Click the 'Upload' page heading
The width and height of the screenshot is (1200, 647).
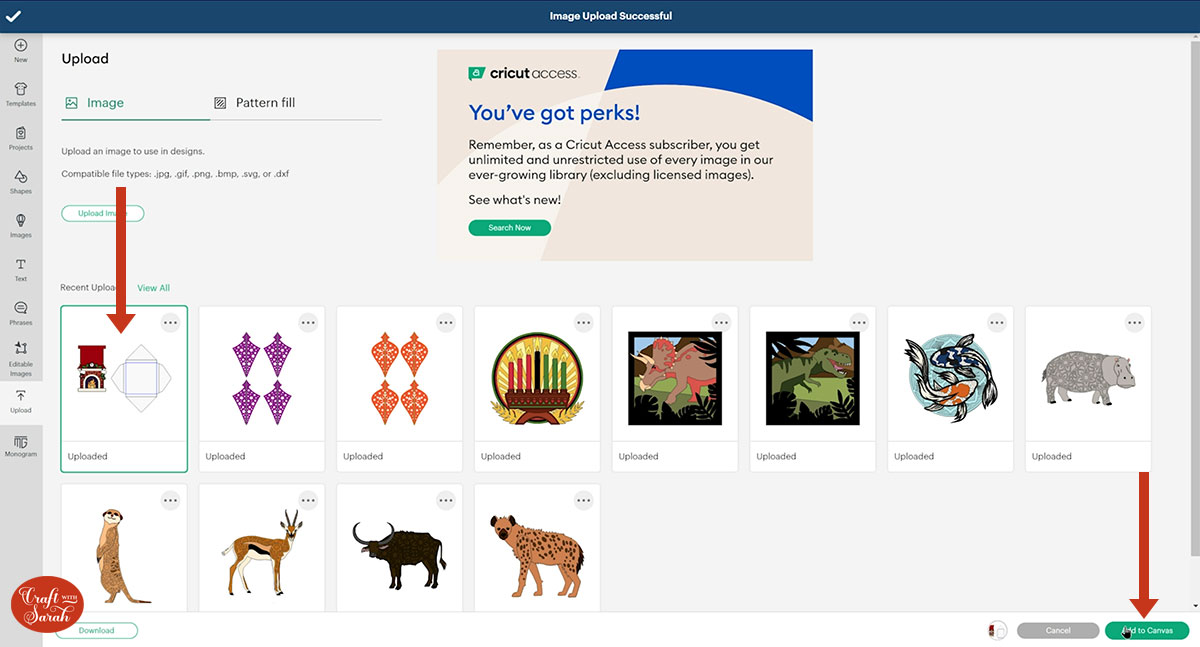(85, 59)
